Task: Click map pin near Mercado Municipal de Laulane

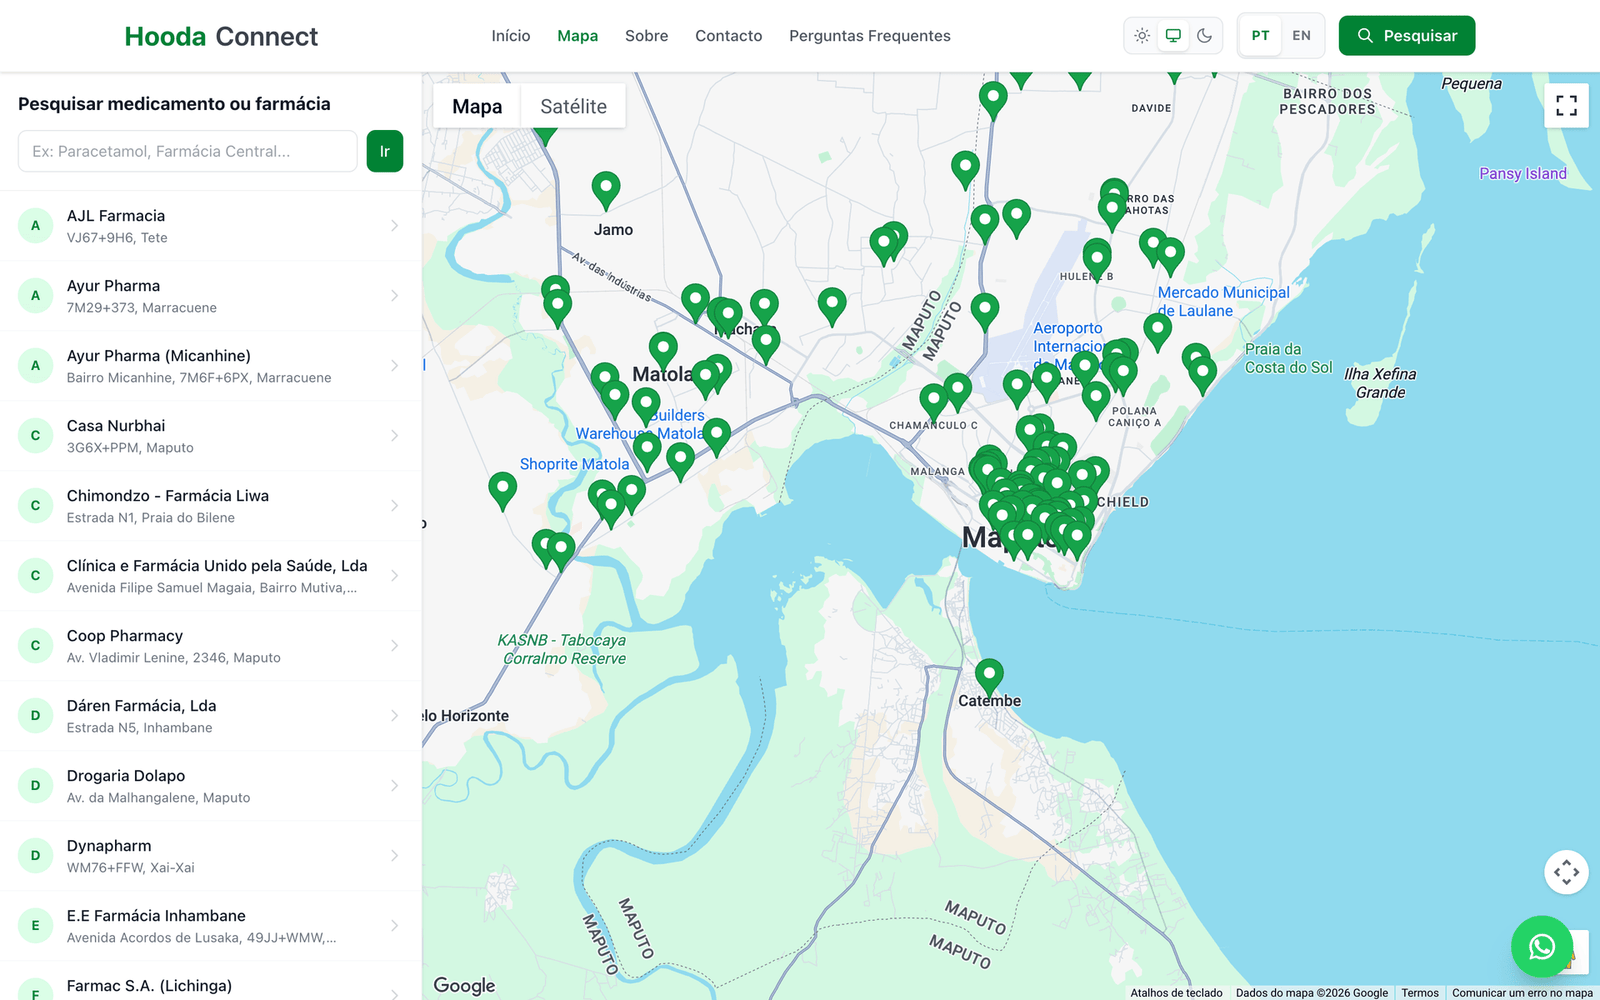Action: [1157, 330]
